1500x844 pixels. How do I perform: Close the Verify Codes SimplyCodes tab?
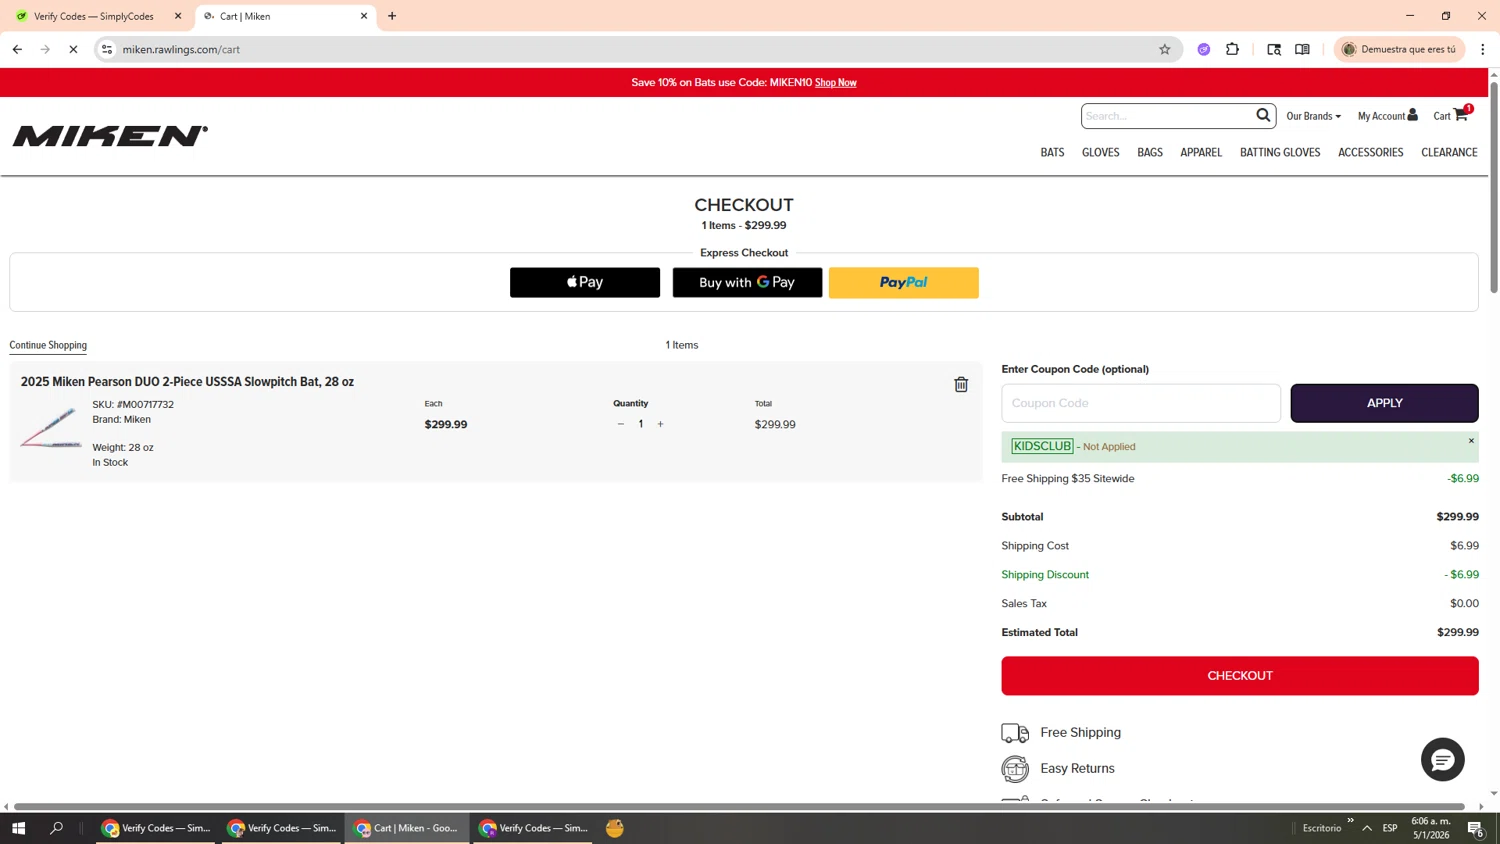(x=178, y=16)
